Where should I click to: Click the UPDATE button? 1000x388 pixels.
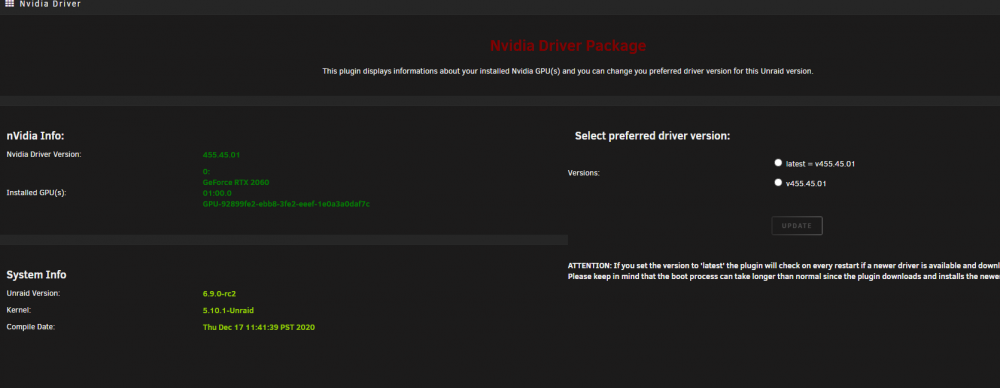click(797, 226)
